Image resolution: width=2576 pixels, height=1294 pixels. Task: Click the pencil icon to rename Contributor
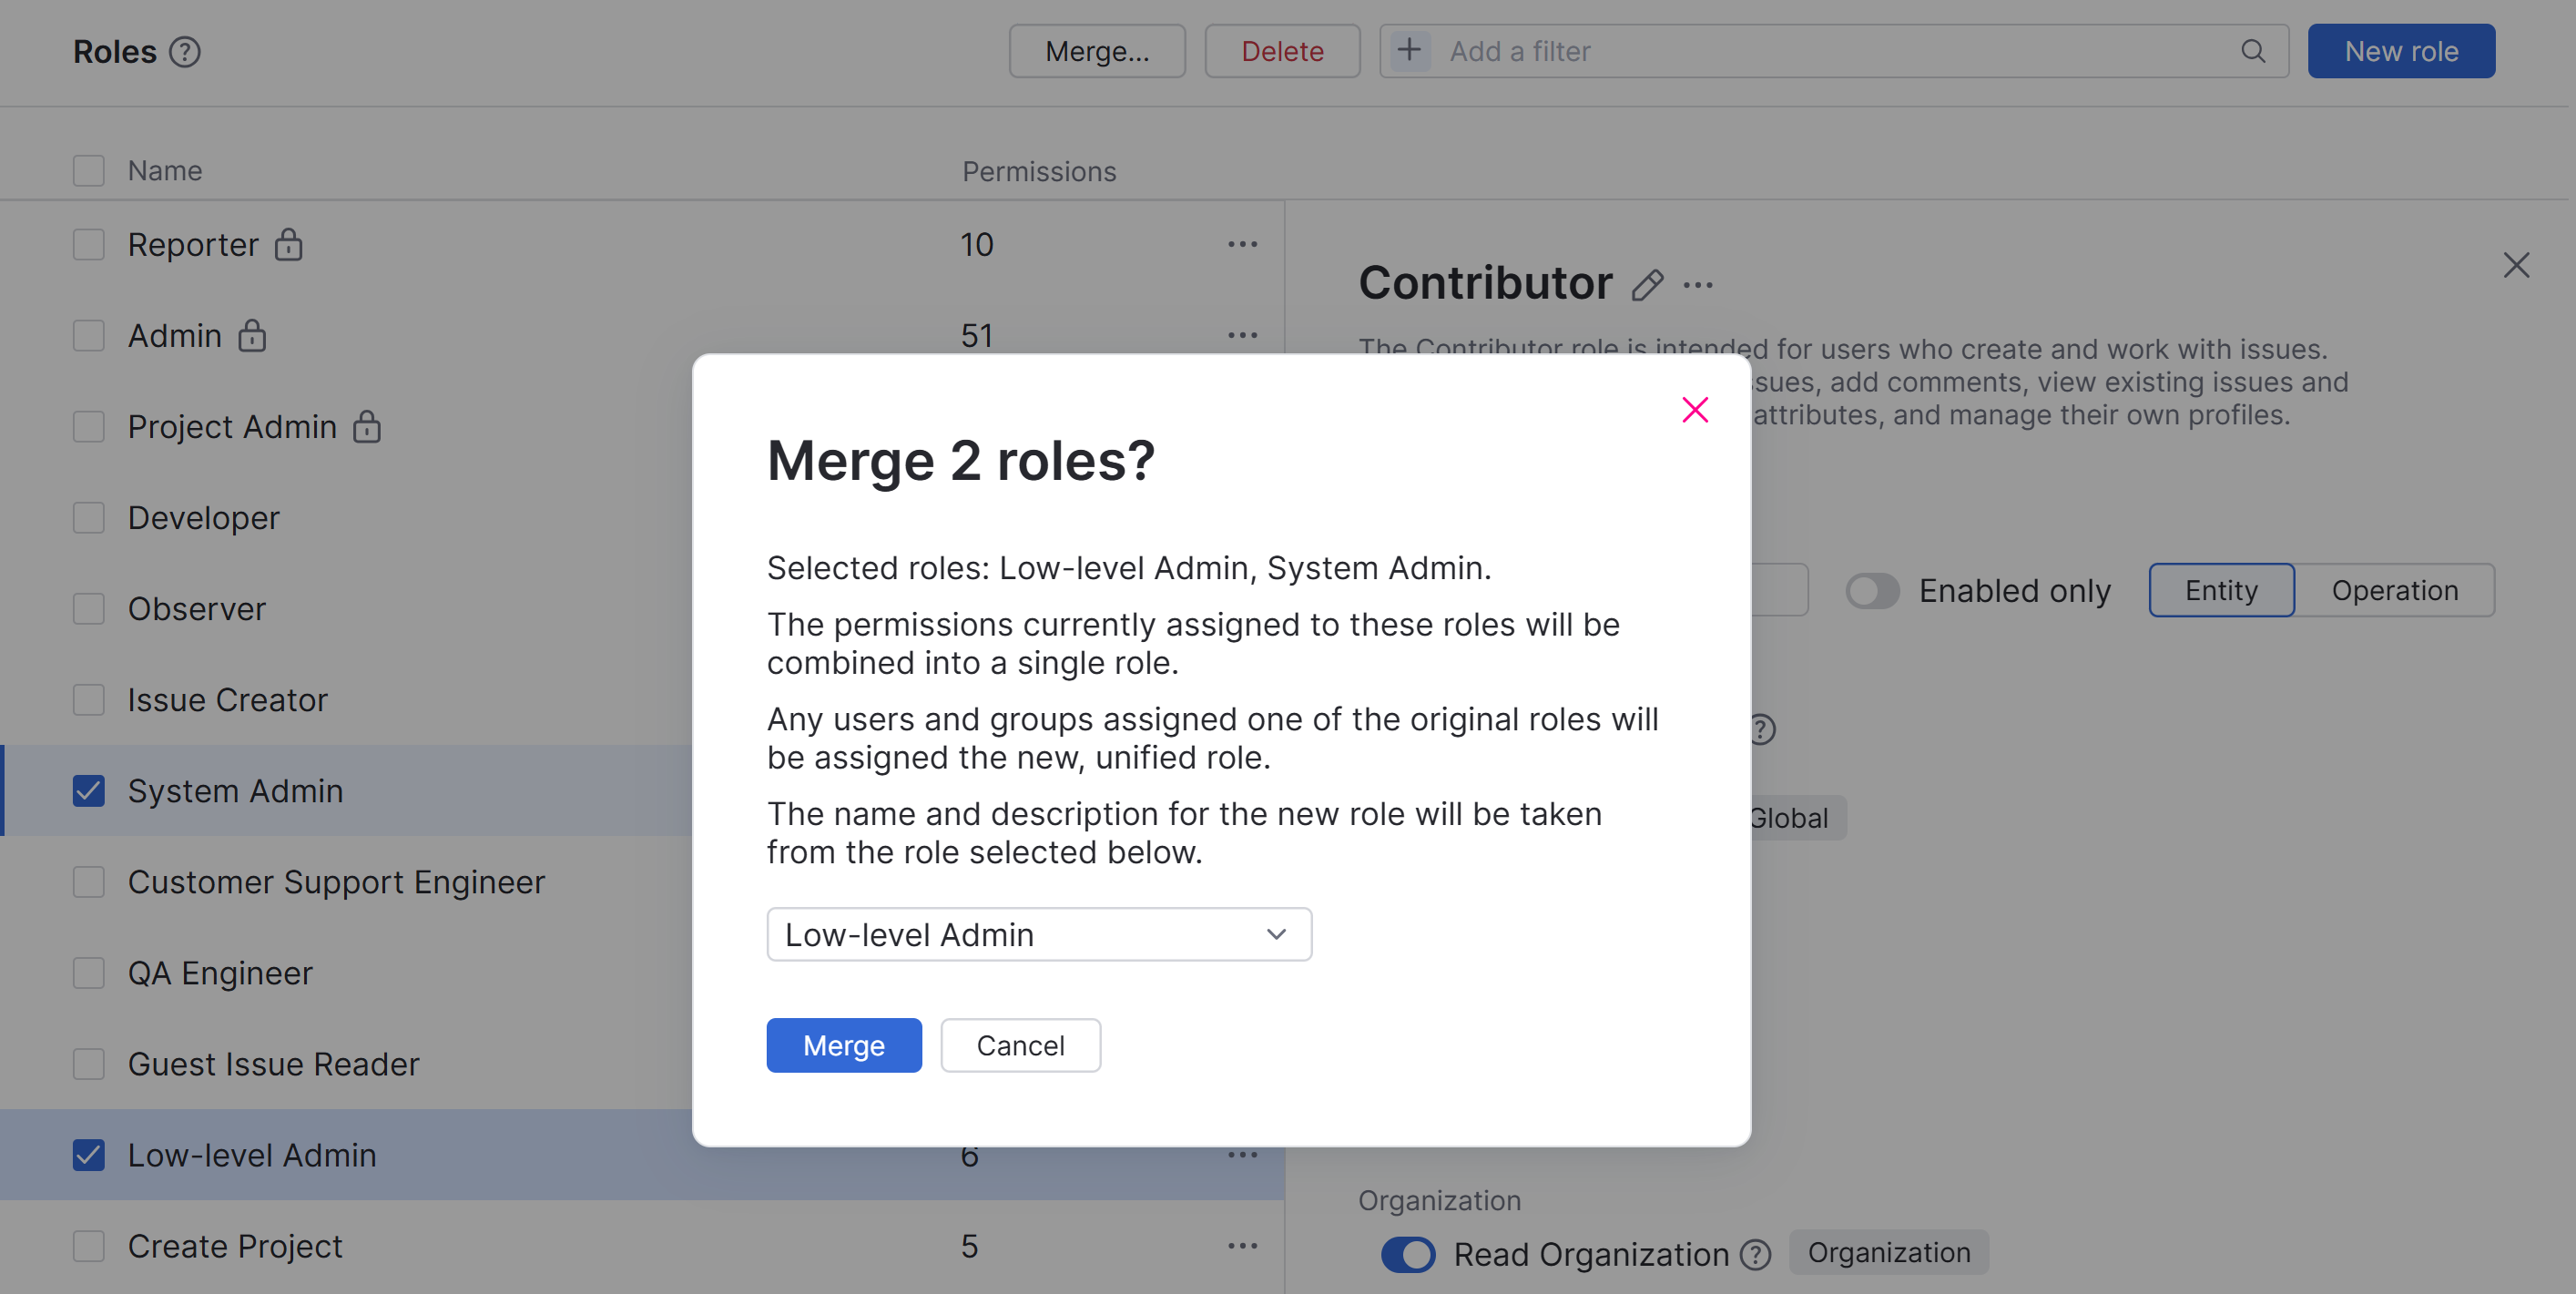tap(1647, 286)
